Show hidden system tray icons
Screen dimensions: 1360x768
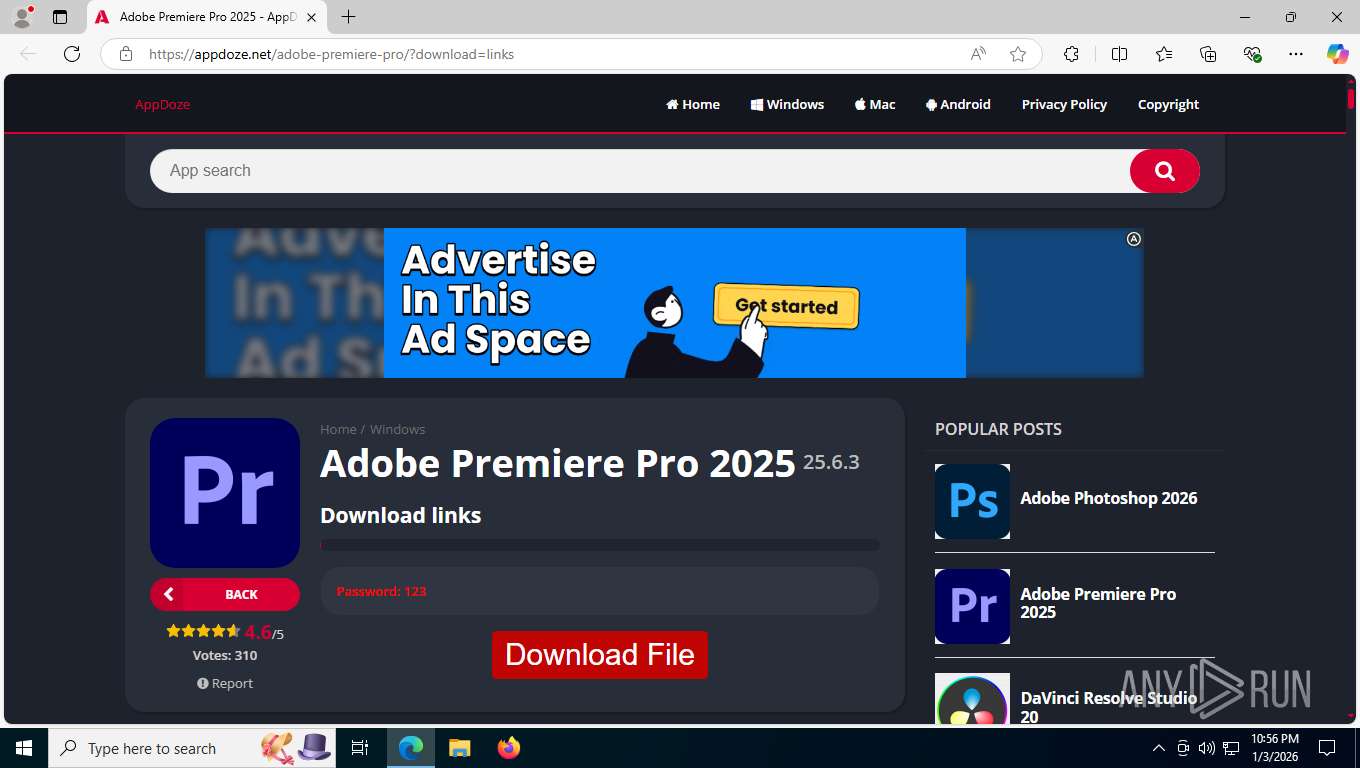click(1159, 748)
